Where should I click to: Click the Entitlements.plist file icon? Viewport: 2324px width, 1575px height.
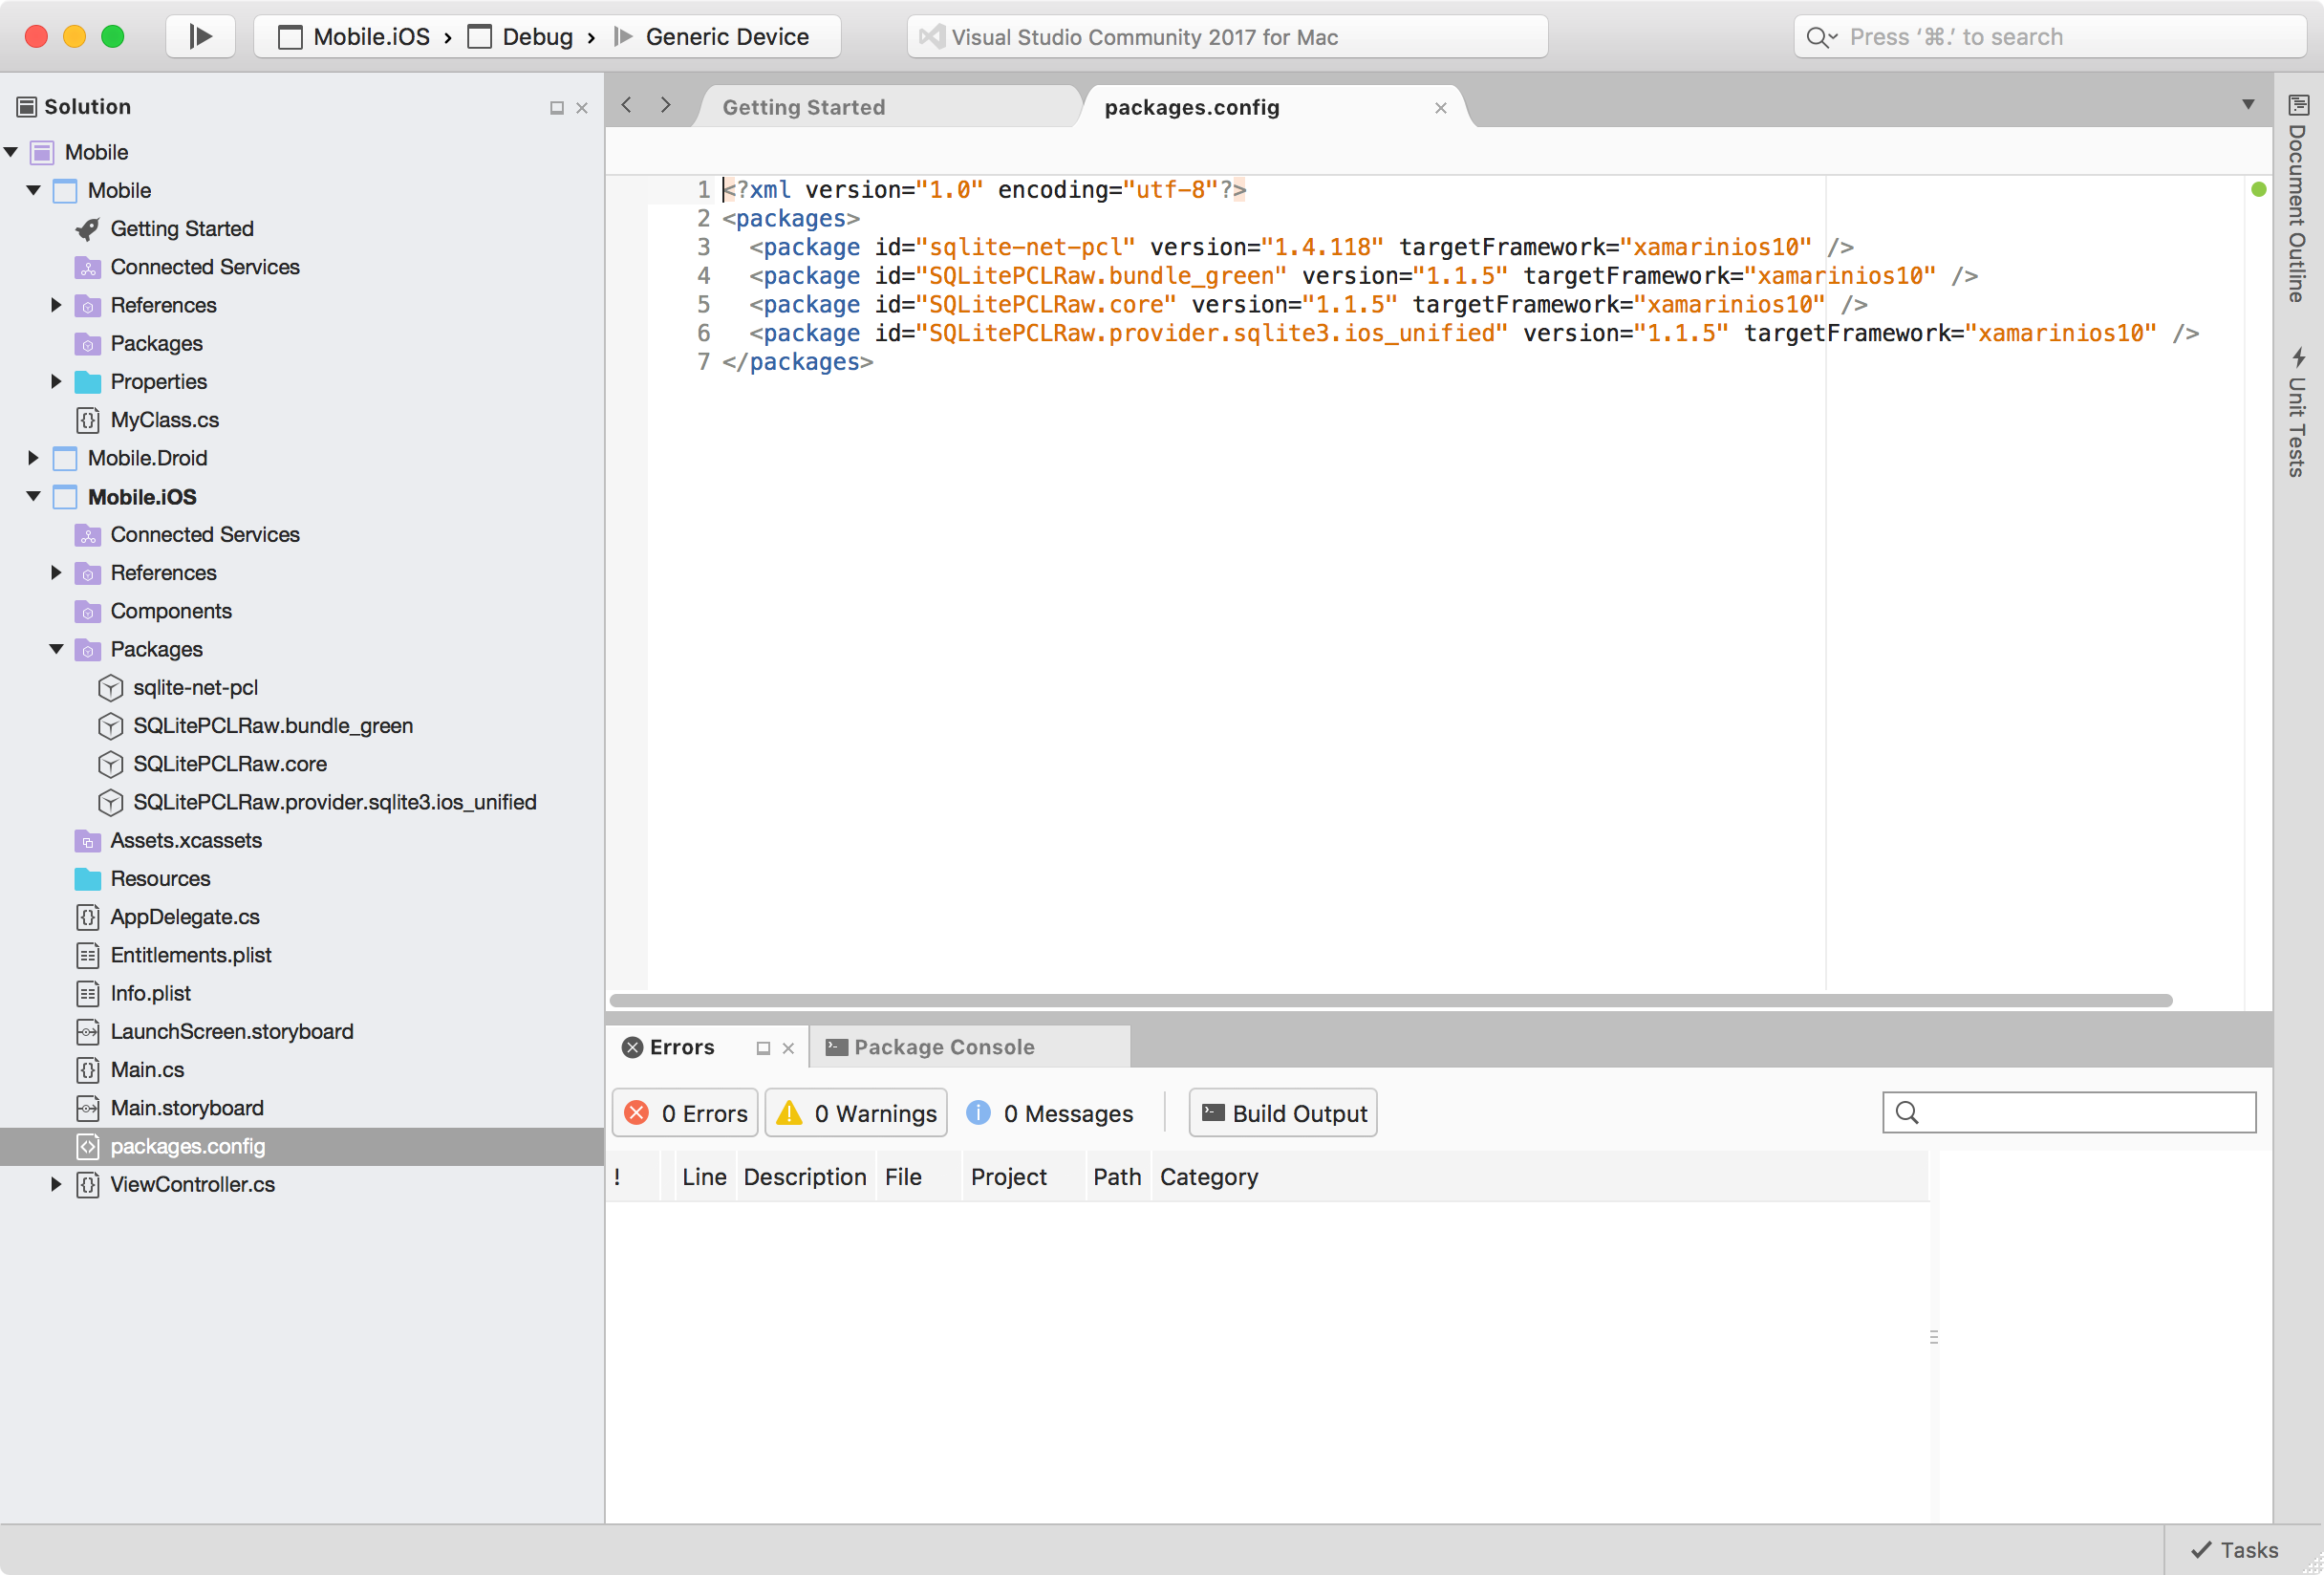click(x=88, y=956)
